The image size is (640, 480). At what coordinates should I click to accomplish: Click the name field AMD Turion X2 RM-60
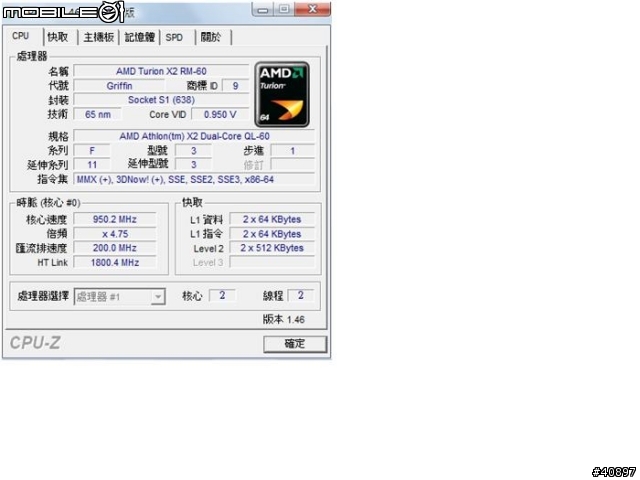(161, 71)
